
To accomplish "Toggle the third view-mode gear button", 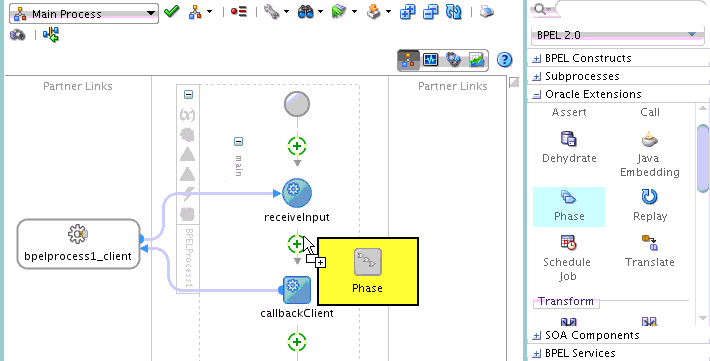I will (453, 60).
